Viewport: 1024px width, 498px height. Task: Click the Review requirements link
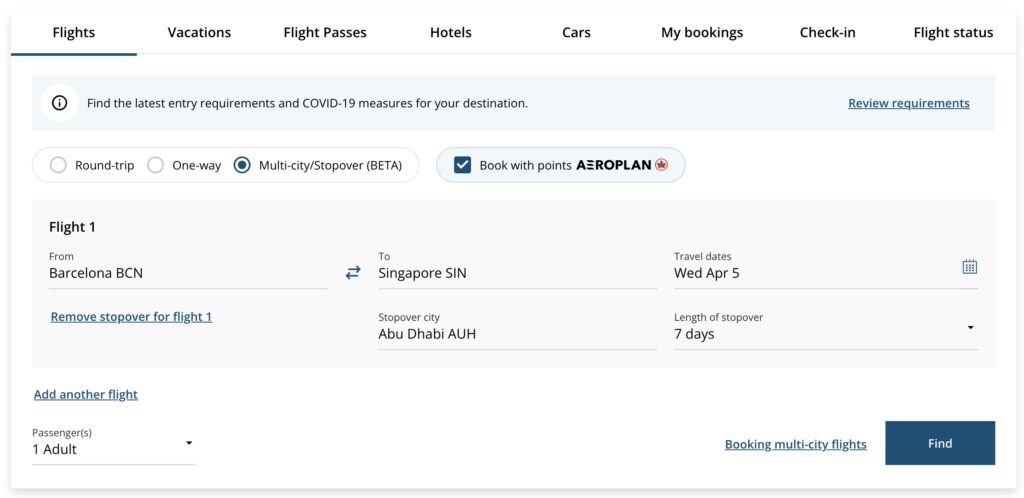[908, 103]
